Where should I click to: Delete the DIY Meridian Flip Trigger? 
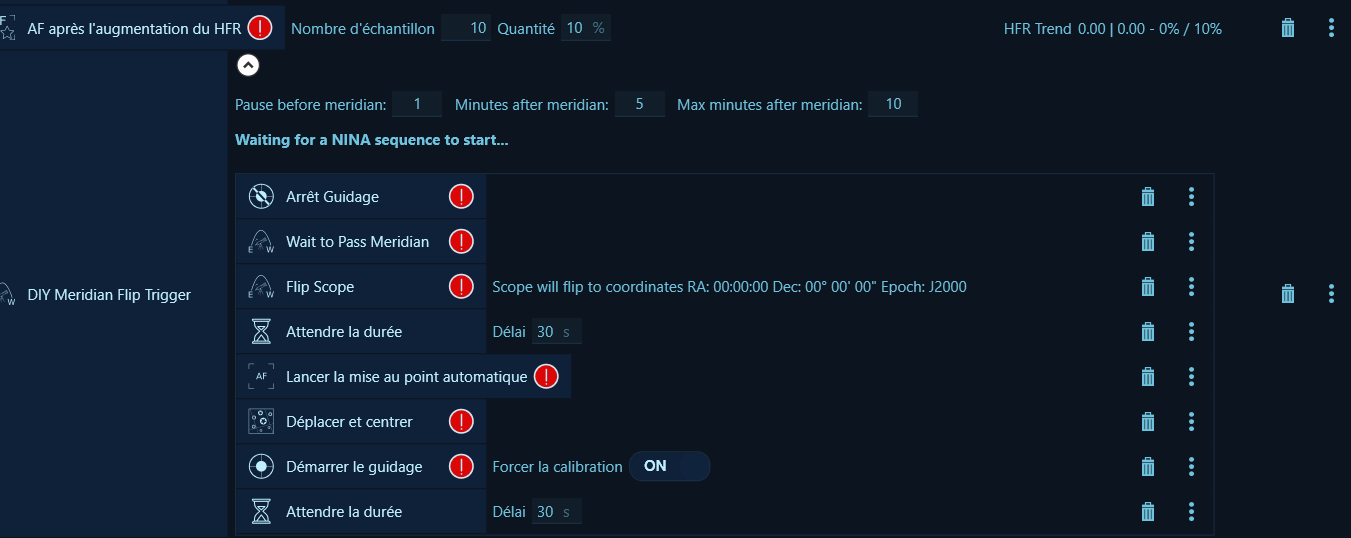click(1288, 294)
